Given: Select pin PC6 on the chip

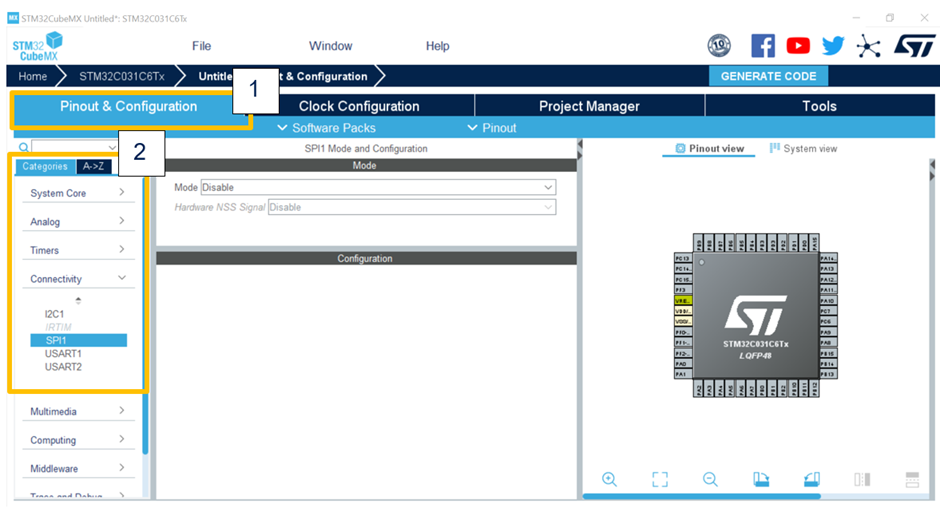Looking at the screenshot, I should [x=828, y=321].
